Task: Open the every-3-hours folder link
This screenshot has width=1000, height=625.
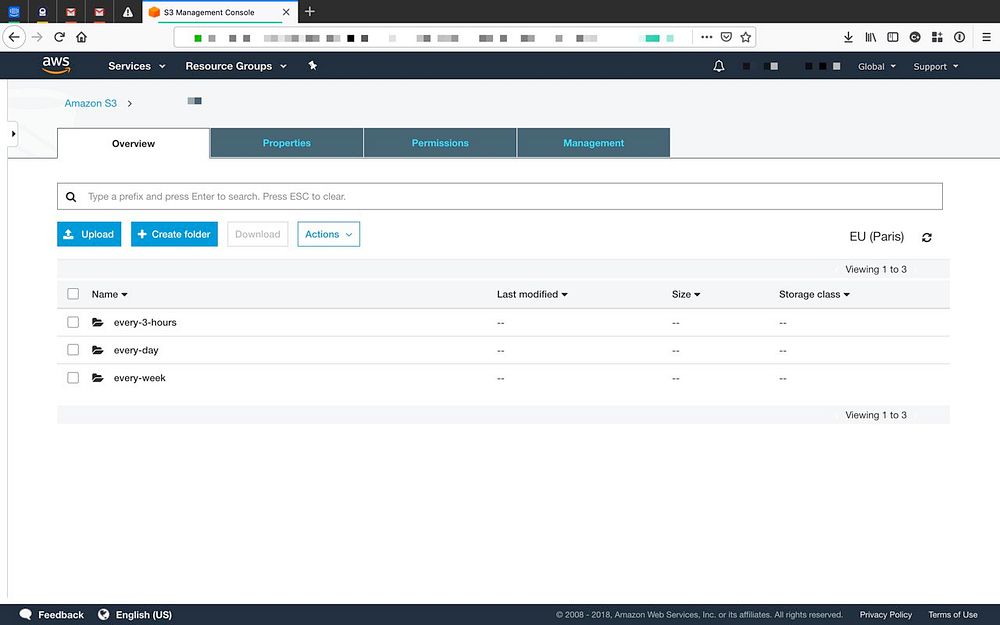Action: [145, 322]
